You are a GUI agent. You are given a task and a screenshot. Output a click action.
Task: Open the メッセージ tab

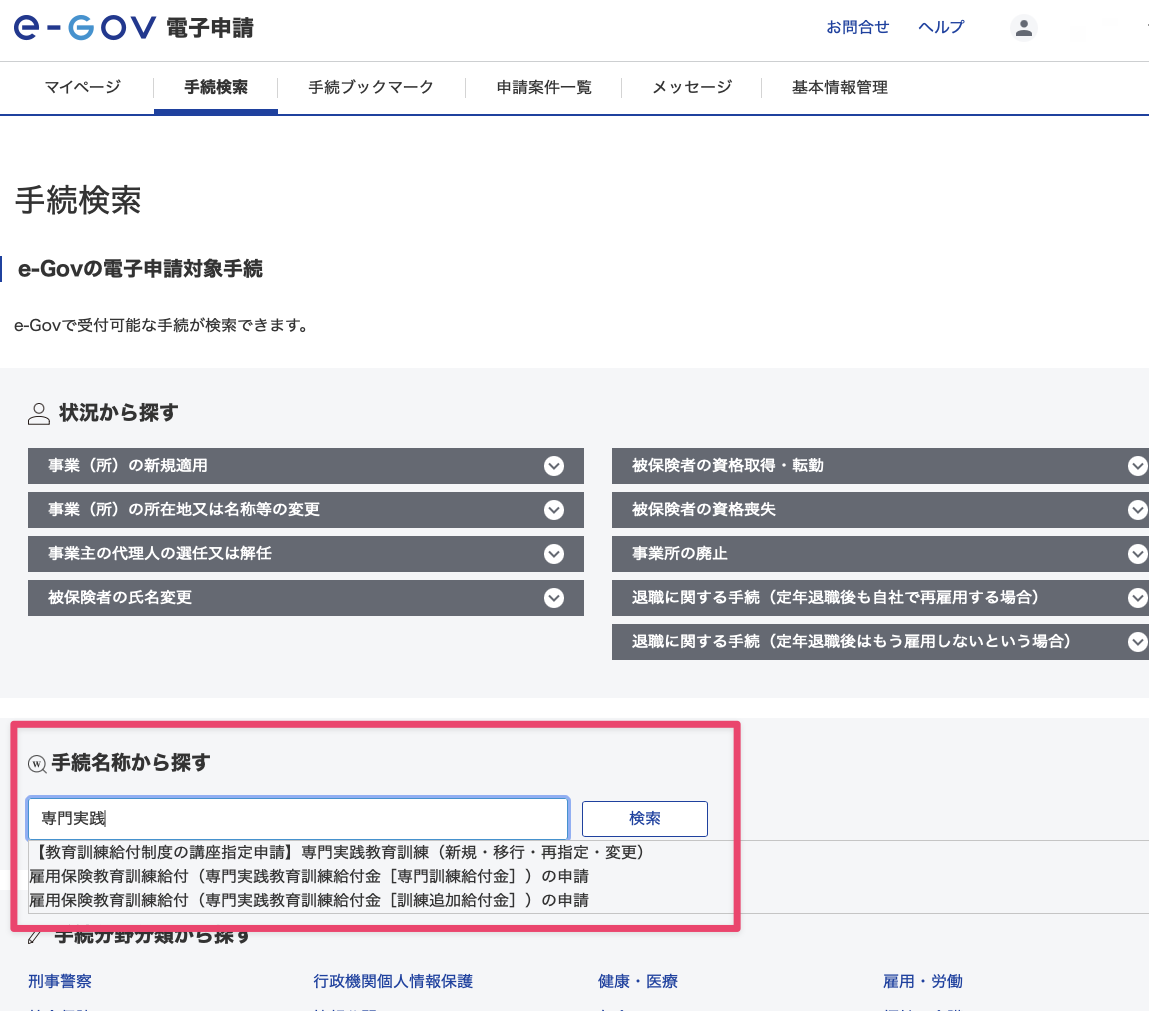point(690,88)
